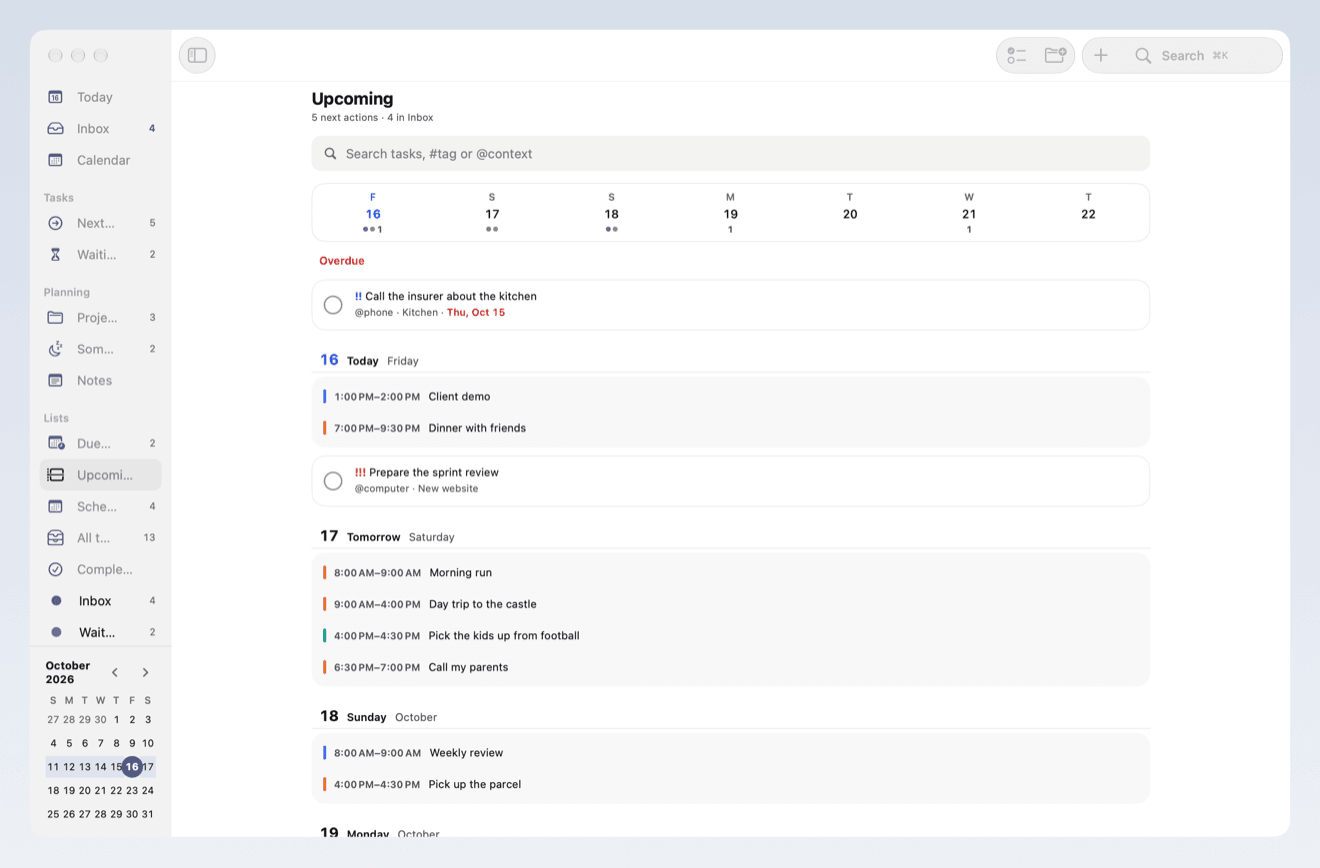Open the Due list
Image resolution: width=1320 pixels, height=868 pixels.
pyautogui.click(x=100, y=443)
